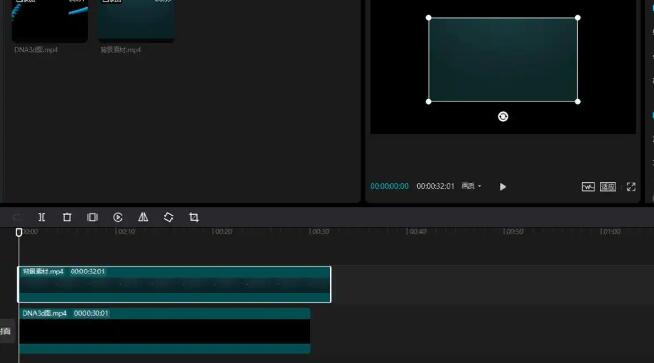Open the waveform scope icon in preview bar
The height and width of the screenshot is (363, 654).
[x=588, y=187]
